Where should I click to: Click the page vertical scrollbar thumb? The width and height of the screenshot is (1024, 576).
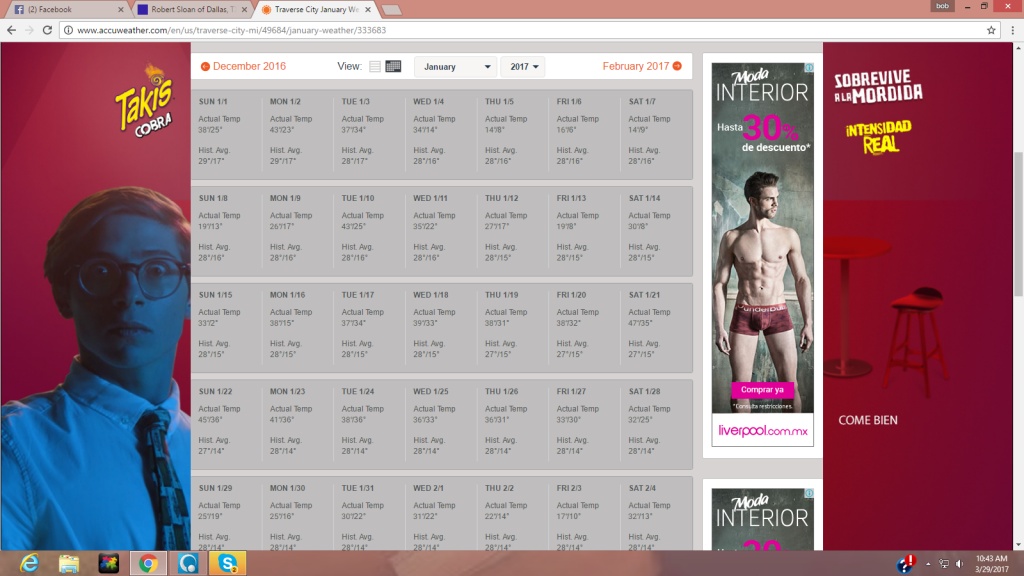(x=1018, y=224)
